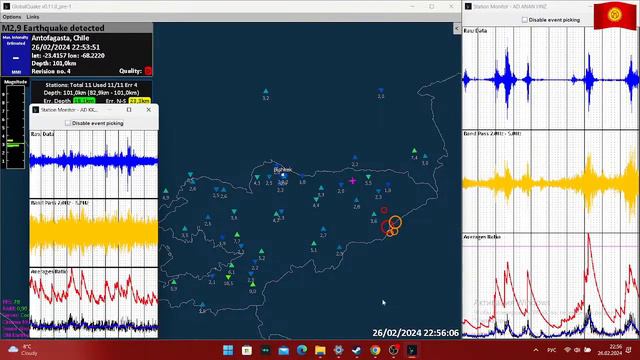Click the green Err. Depth value
Screen dimensions: 640x360
84,101
